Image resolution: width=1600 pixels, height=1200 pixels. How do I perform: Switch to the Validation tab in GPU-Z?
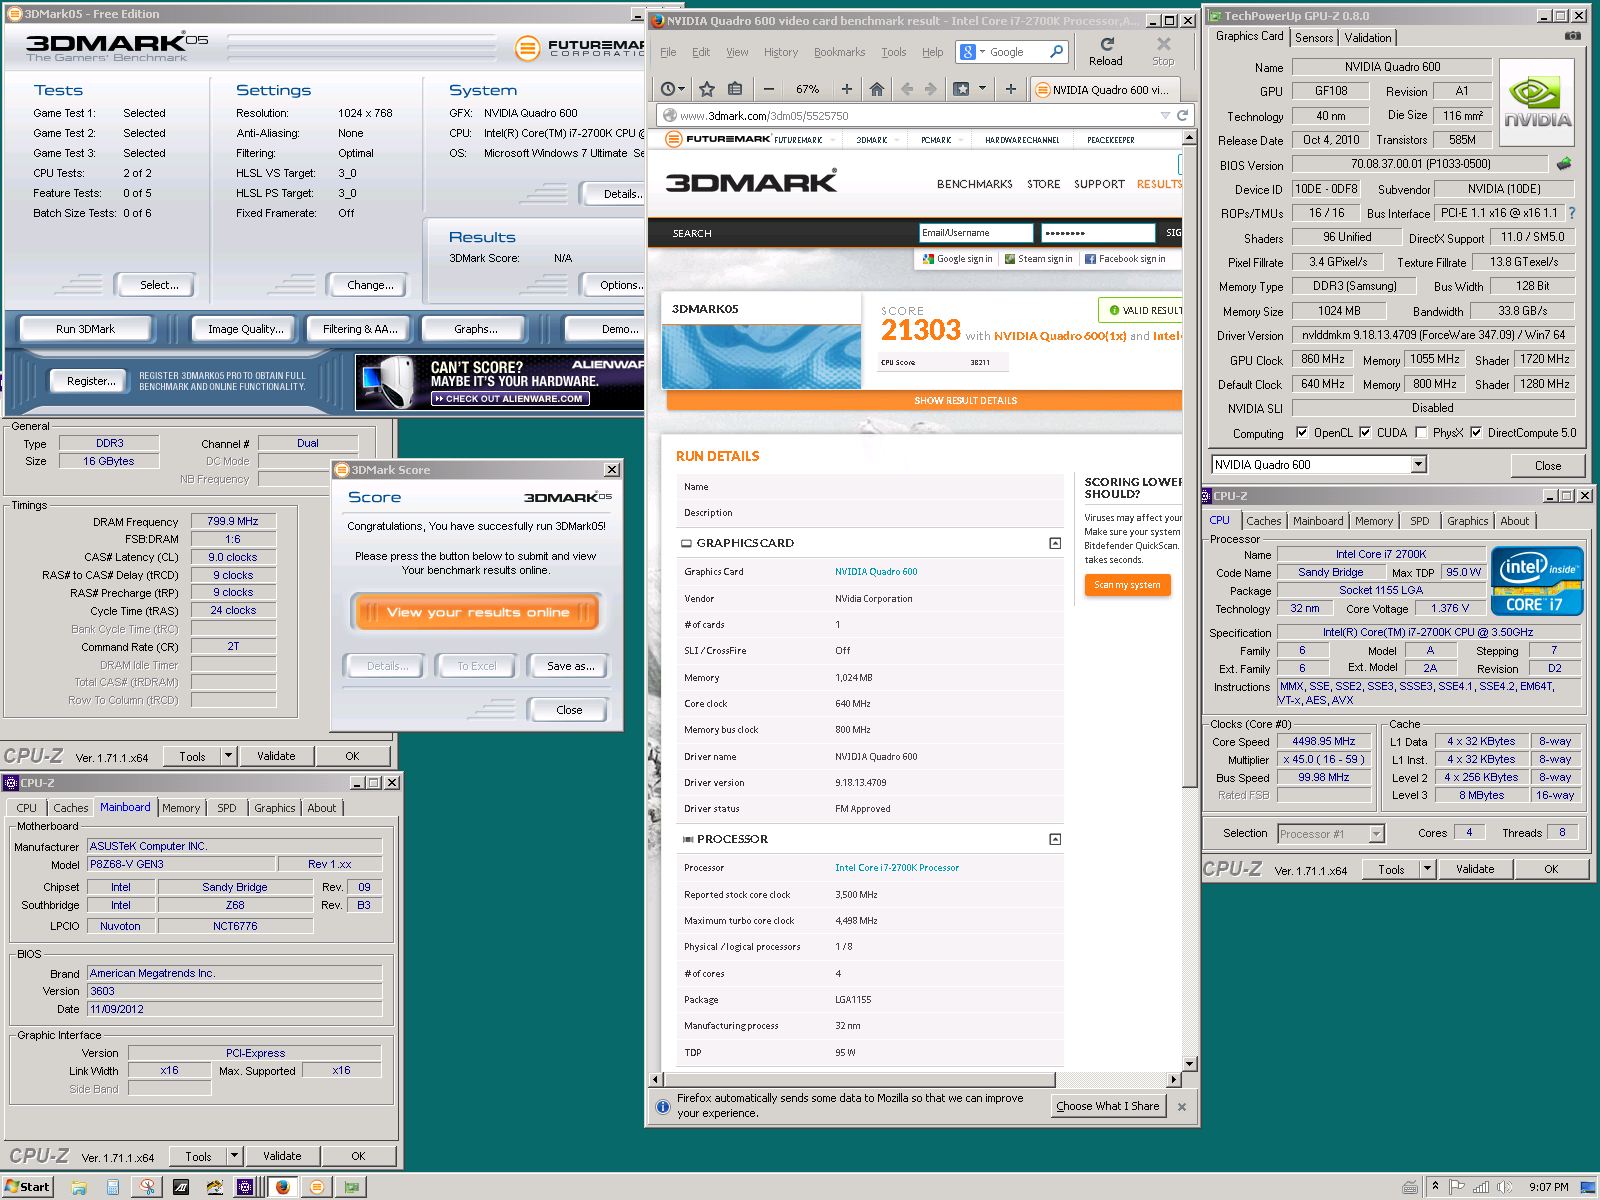click(1367, 37)
